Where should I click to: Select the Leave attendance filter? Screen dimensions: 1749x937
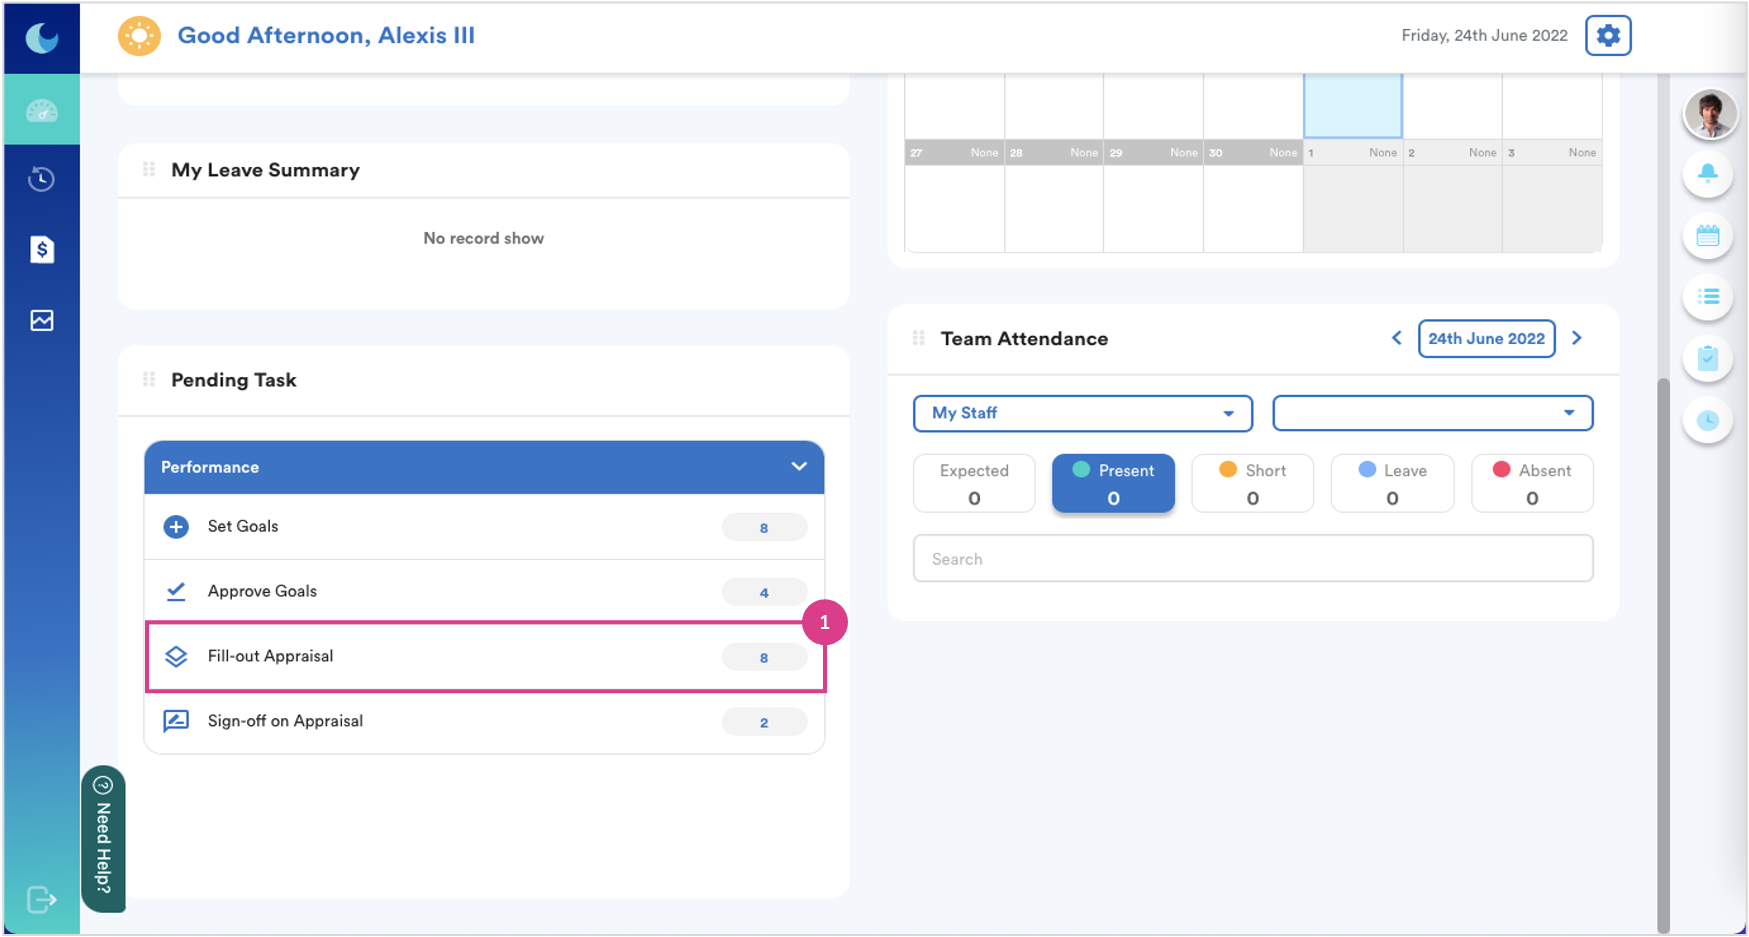(1392, 483)
